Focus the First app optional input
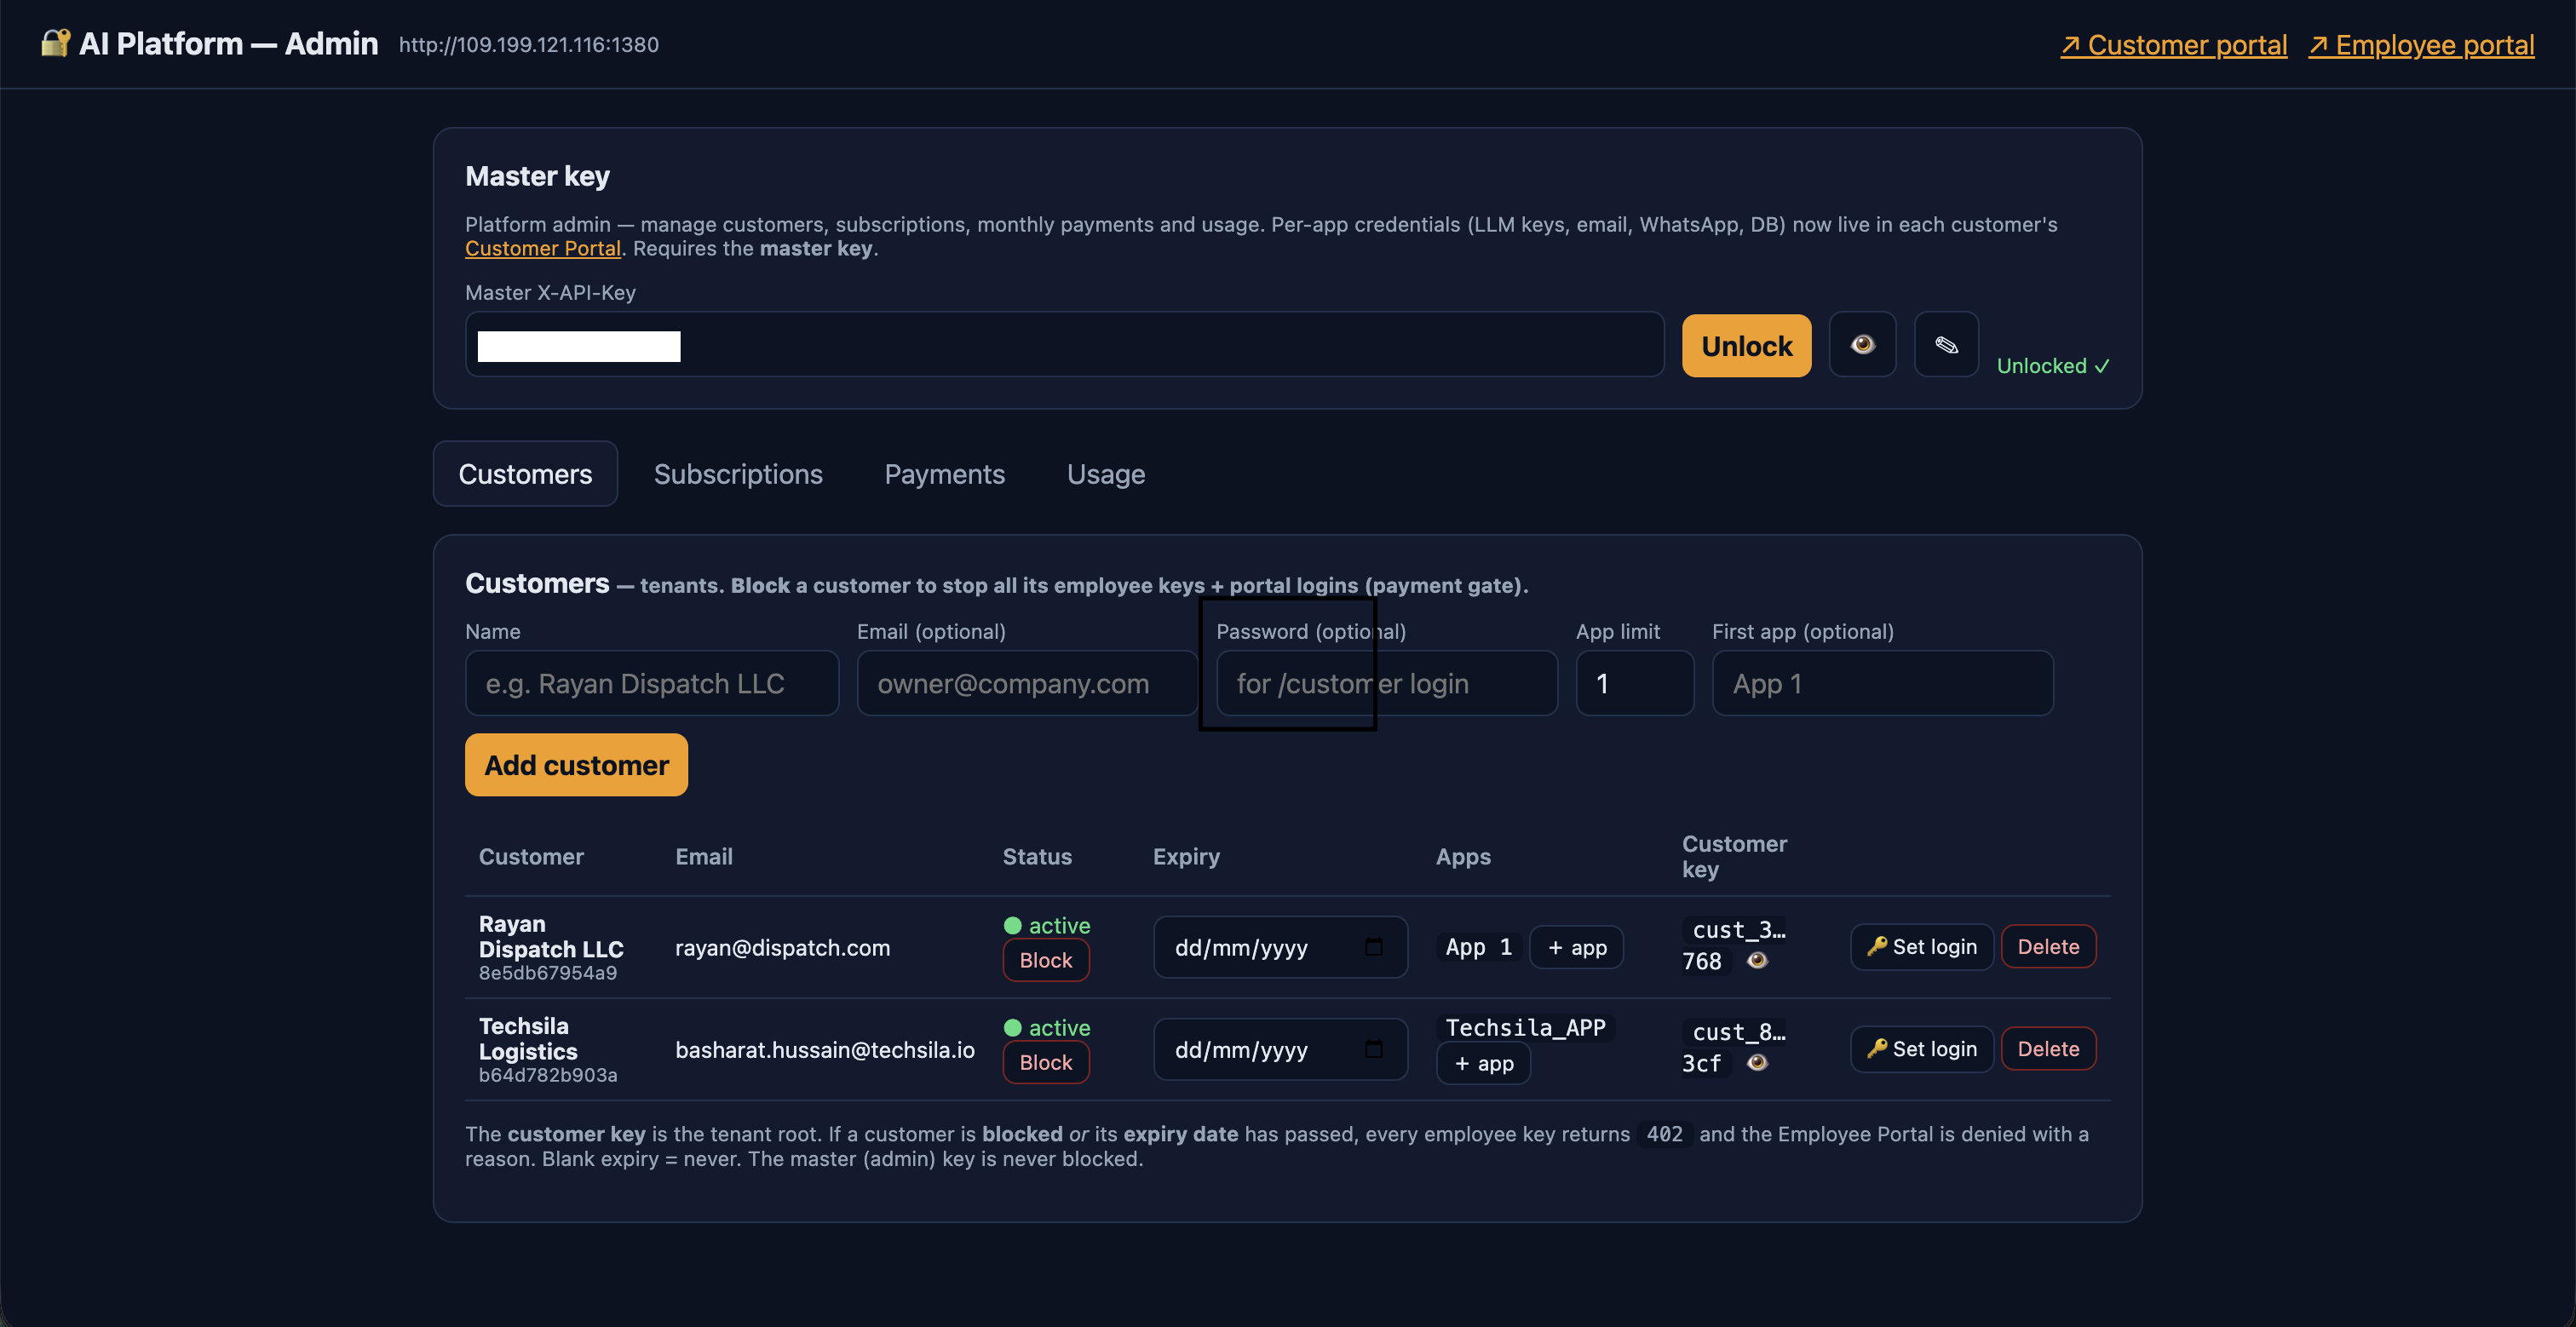 [x=1883, y=684]
